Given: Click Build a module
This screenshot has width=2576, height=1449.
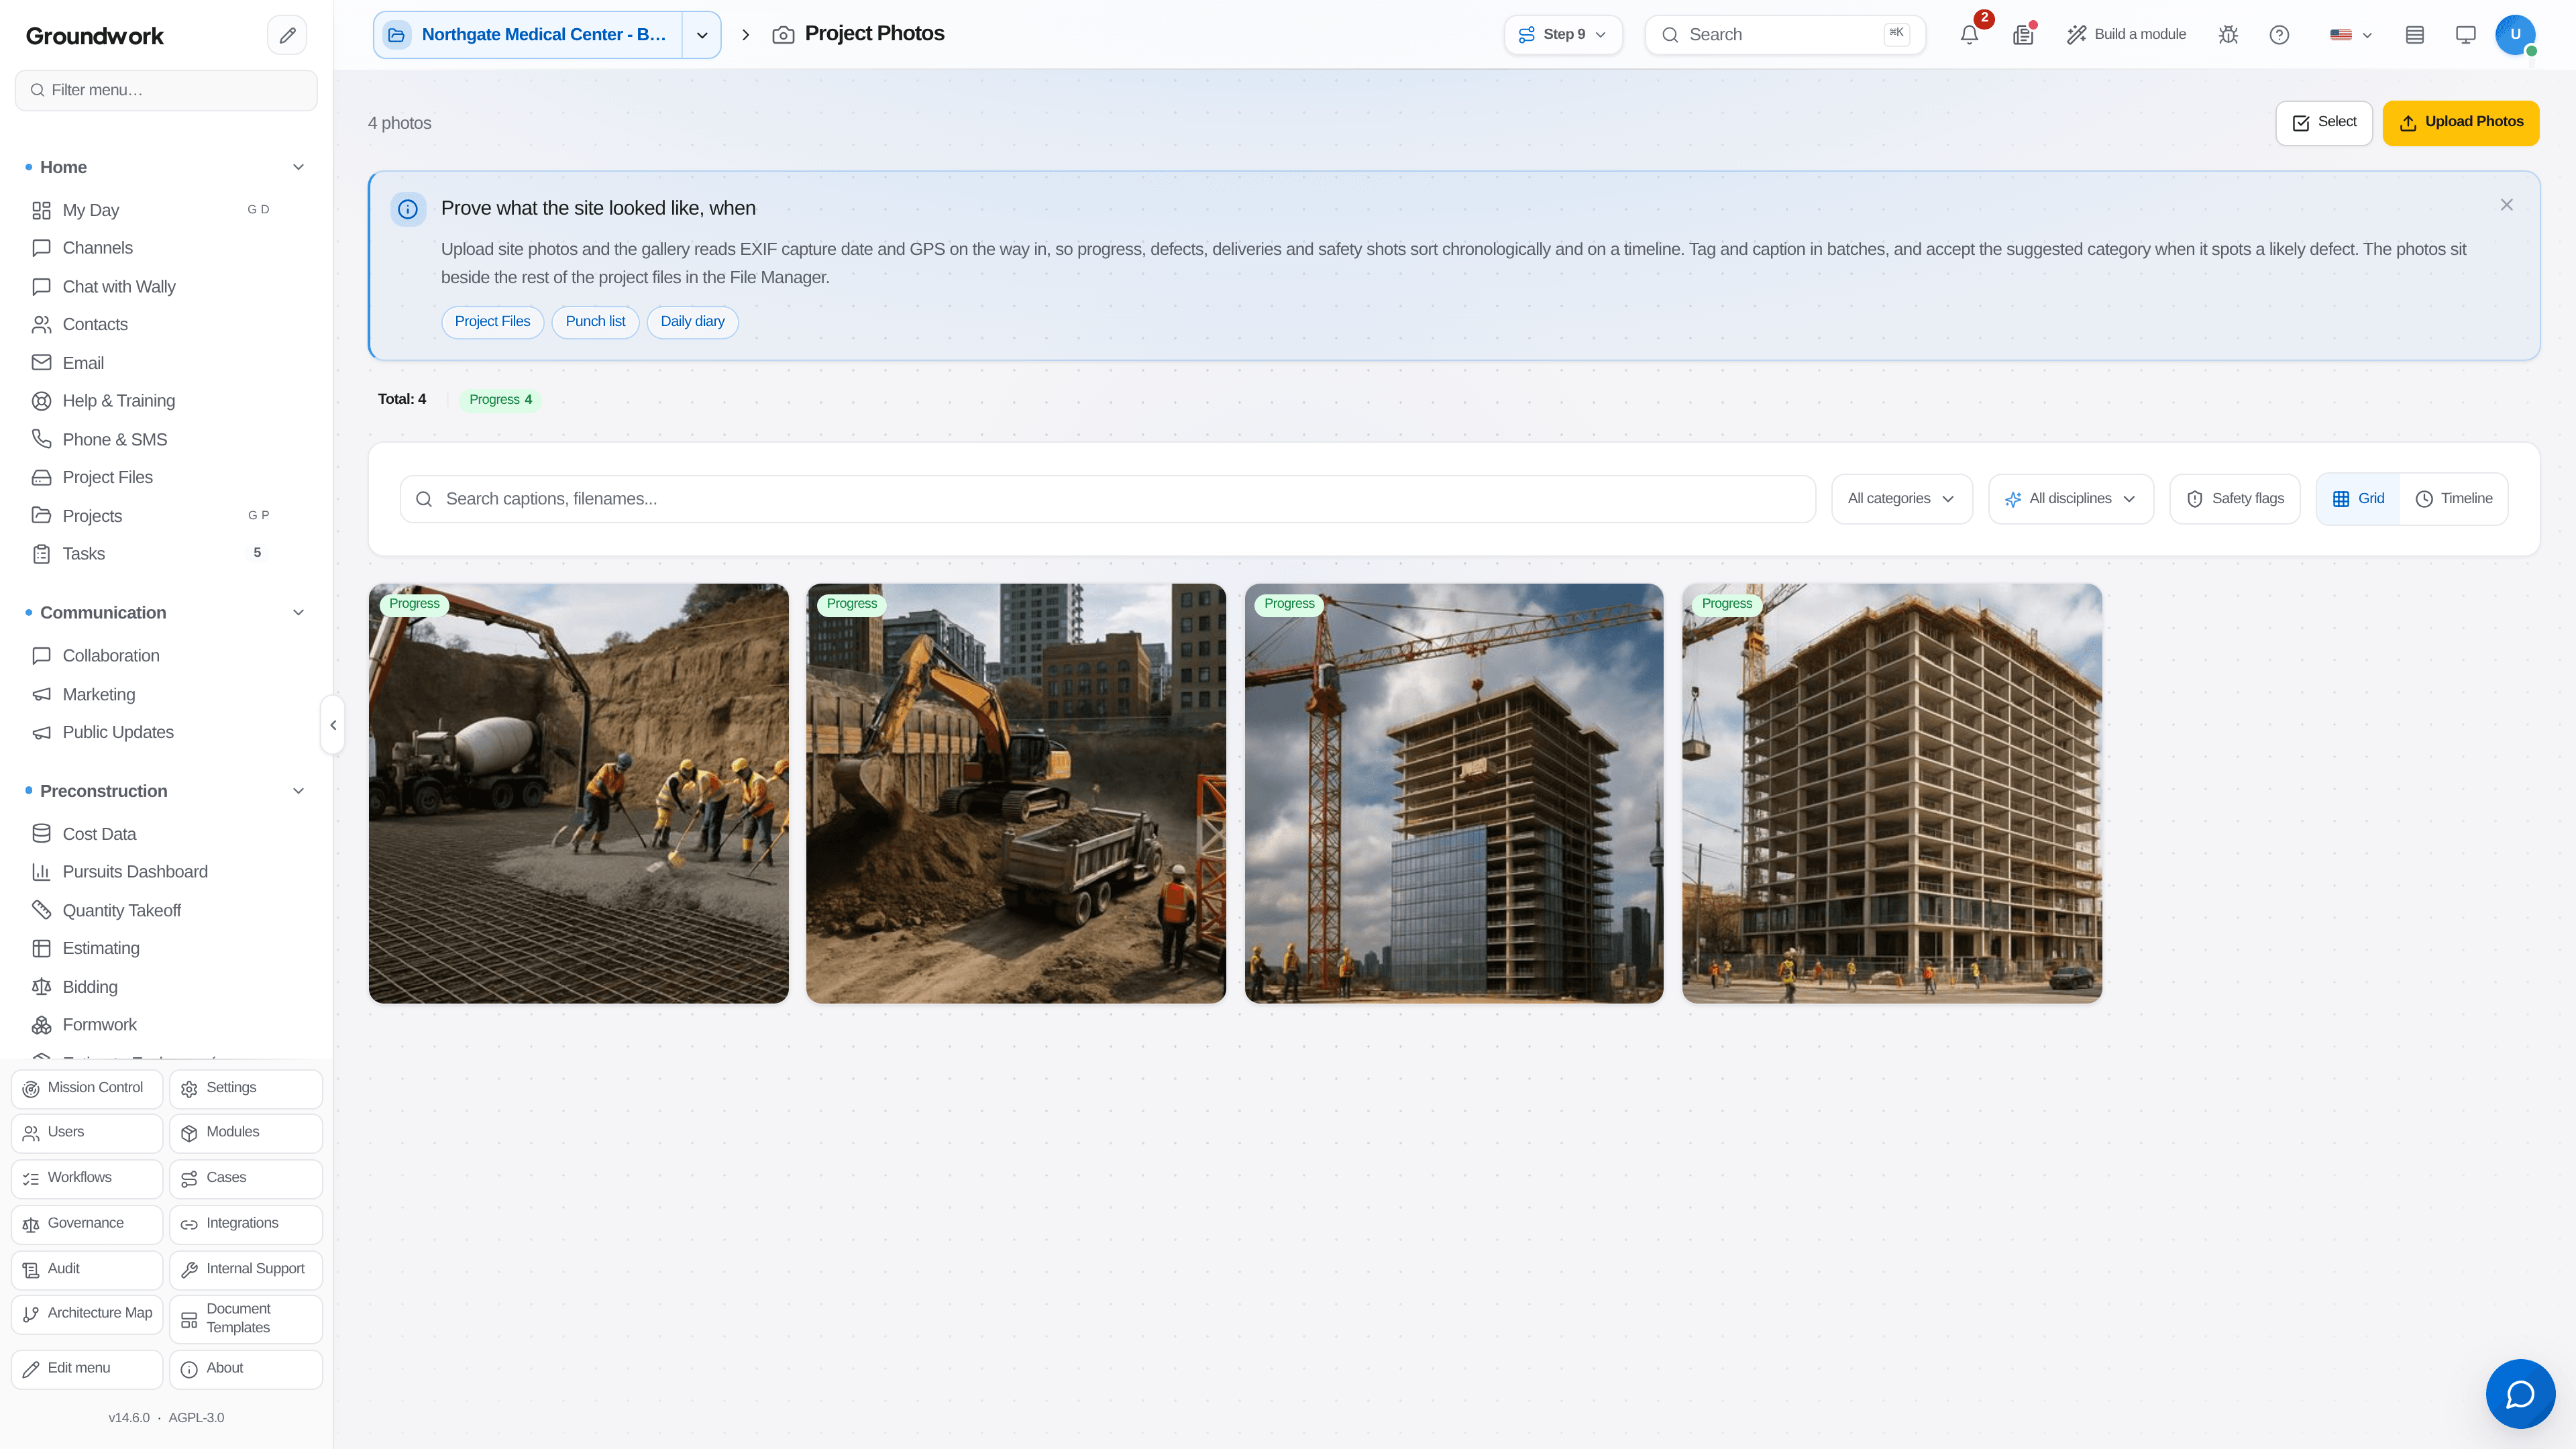Looking at the screenshot, I should 2126,35.
